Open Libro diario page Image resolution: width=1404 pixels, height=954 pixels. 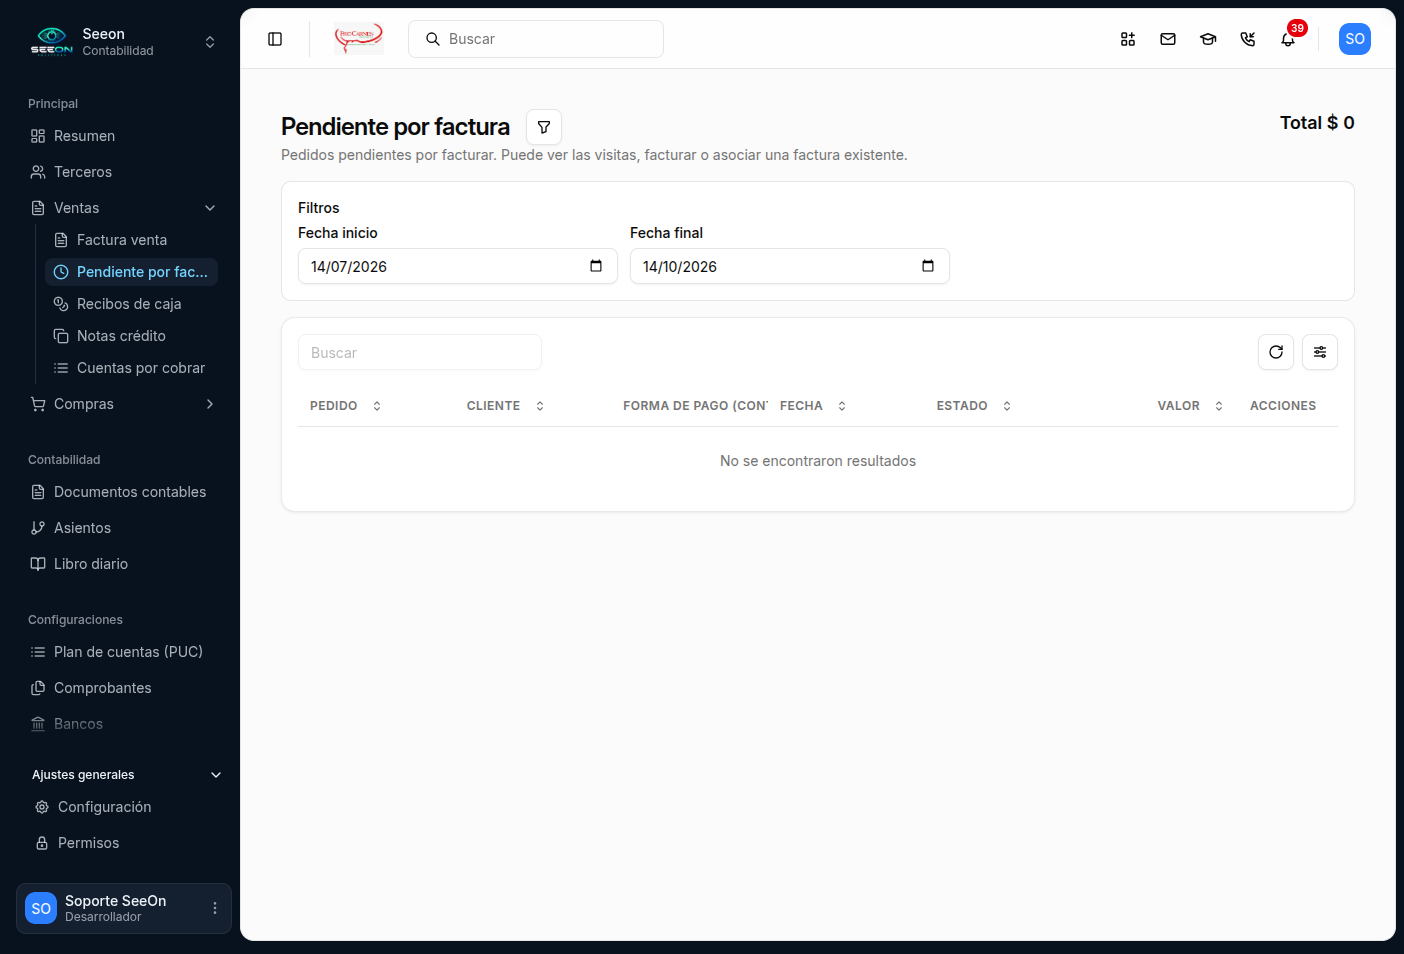[124, 564]
